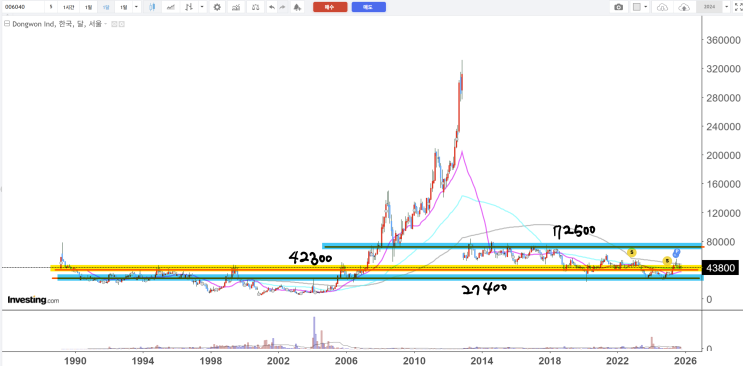
Task: Undo last chart action
Action: (x=272, y=7)
